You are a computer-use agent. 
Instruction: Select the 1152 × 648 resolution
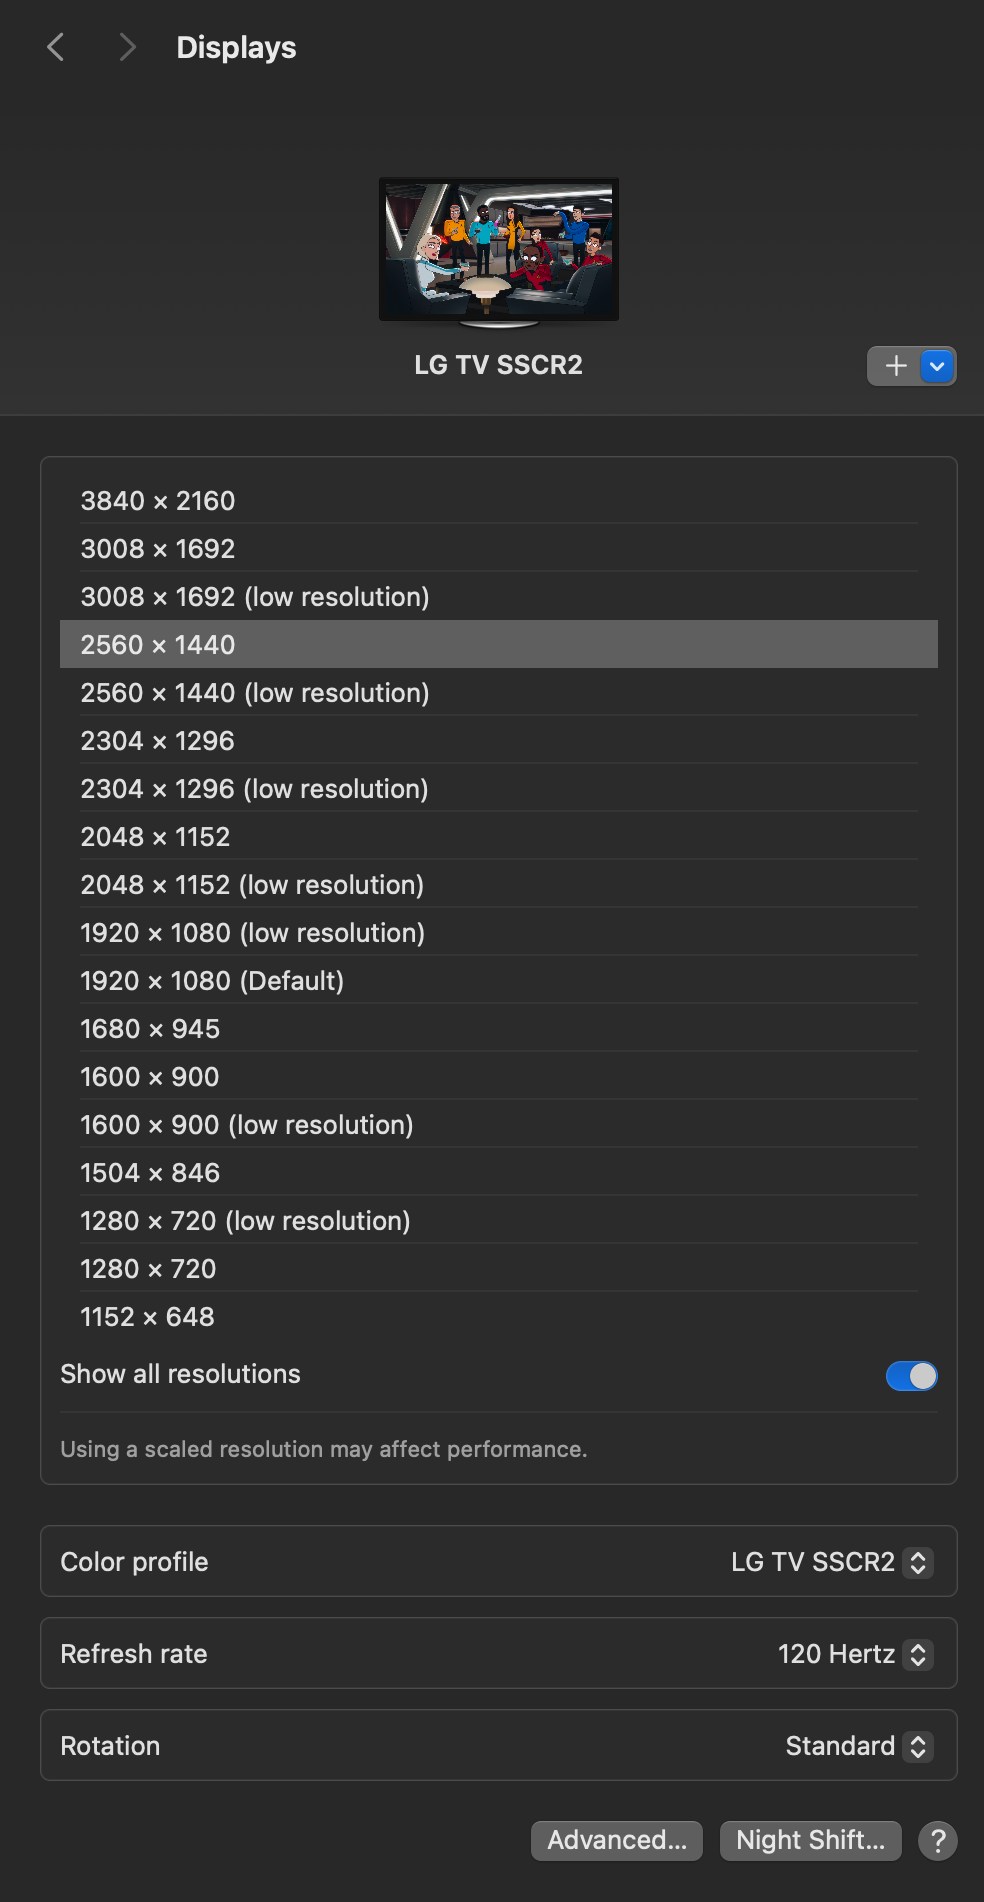click(148, 1317)
